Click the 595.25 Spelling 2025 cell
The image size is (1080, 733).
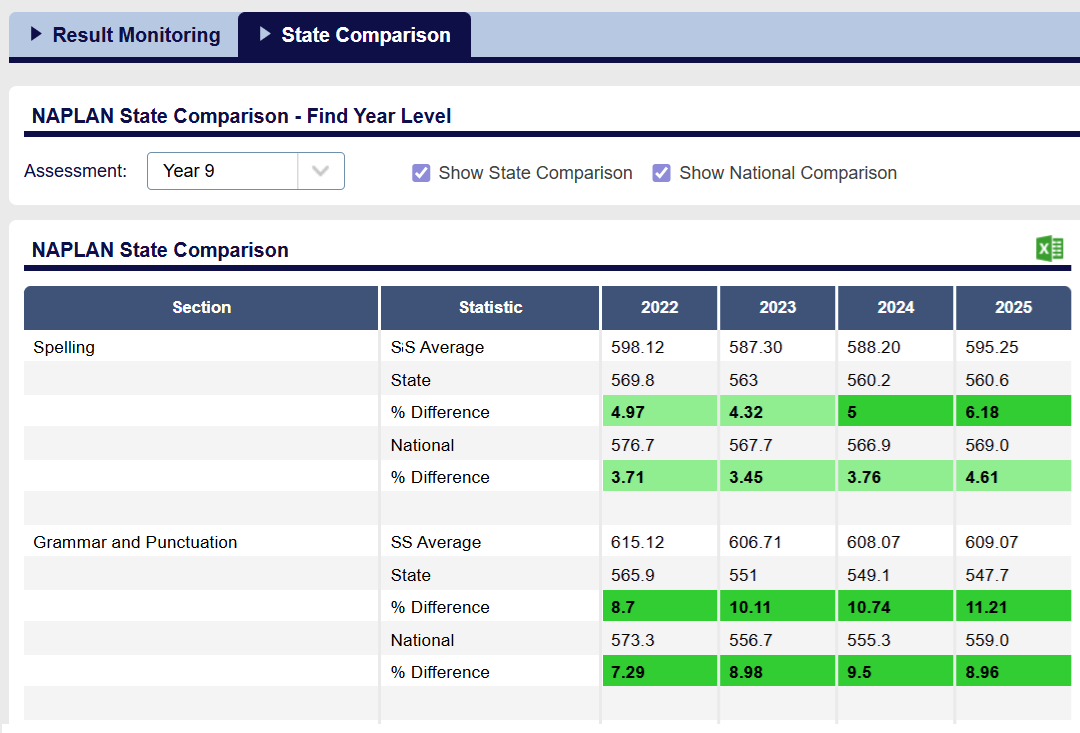pyautogui.click(x=1013, y=347)
